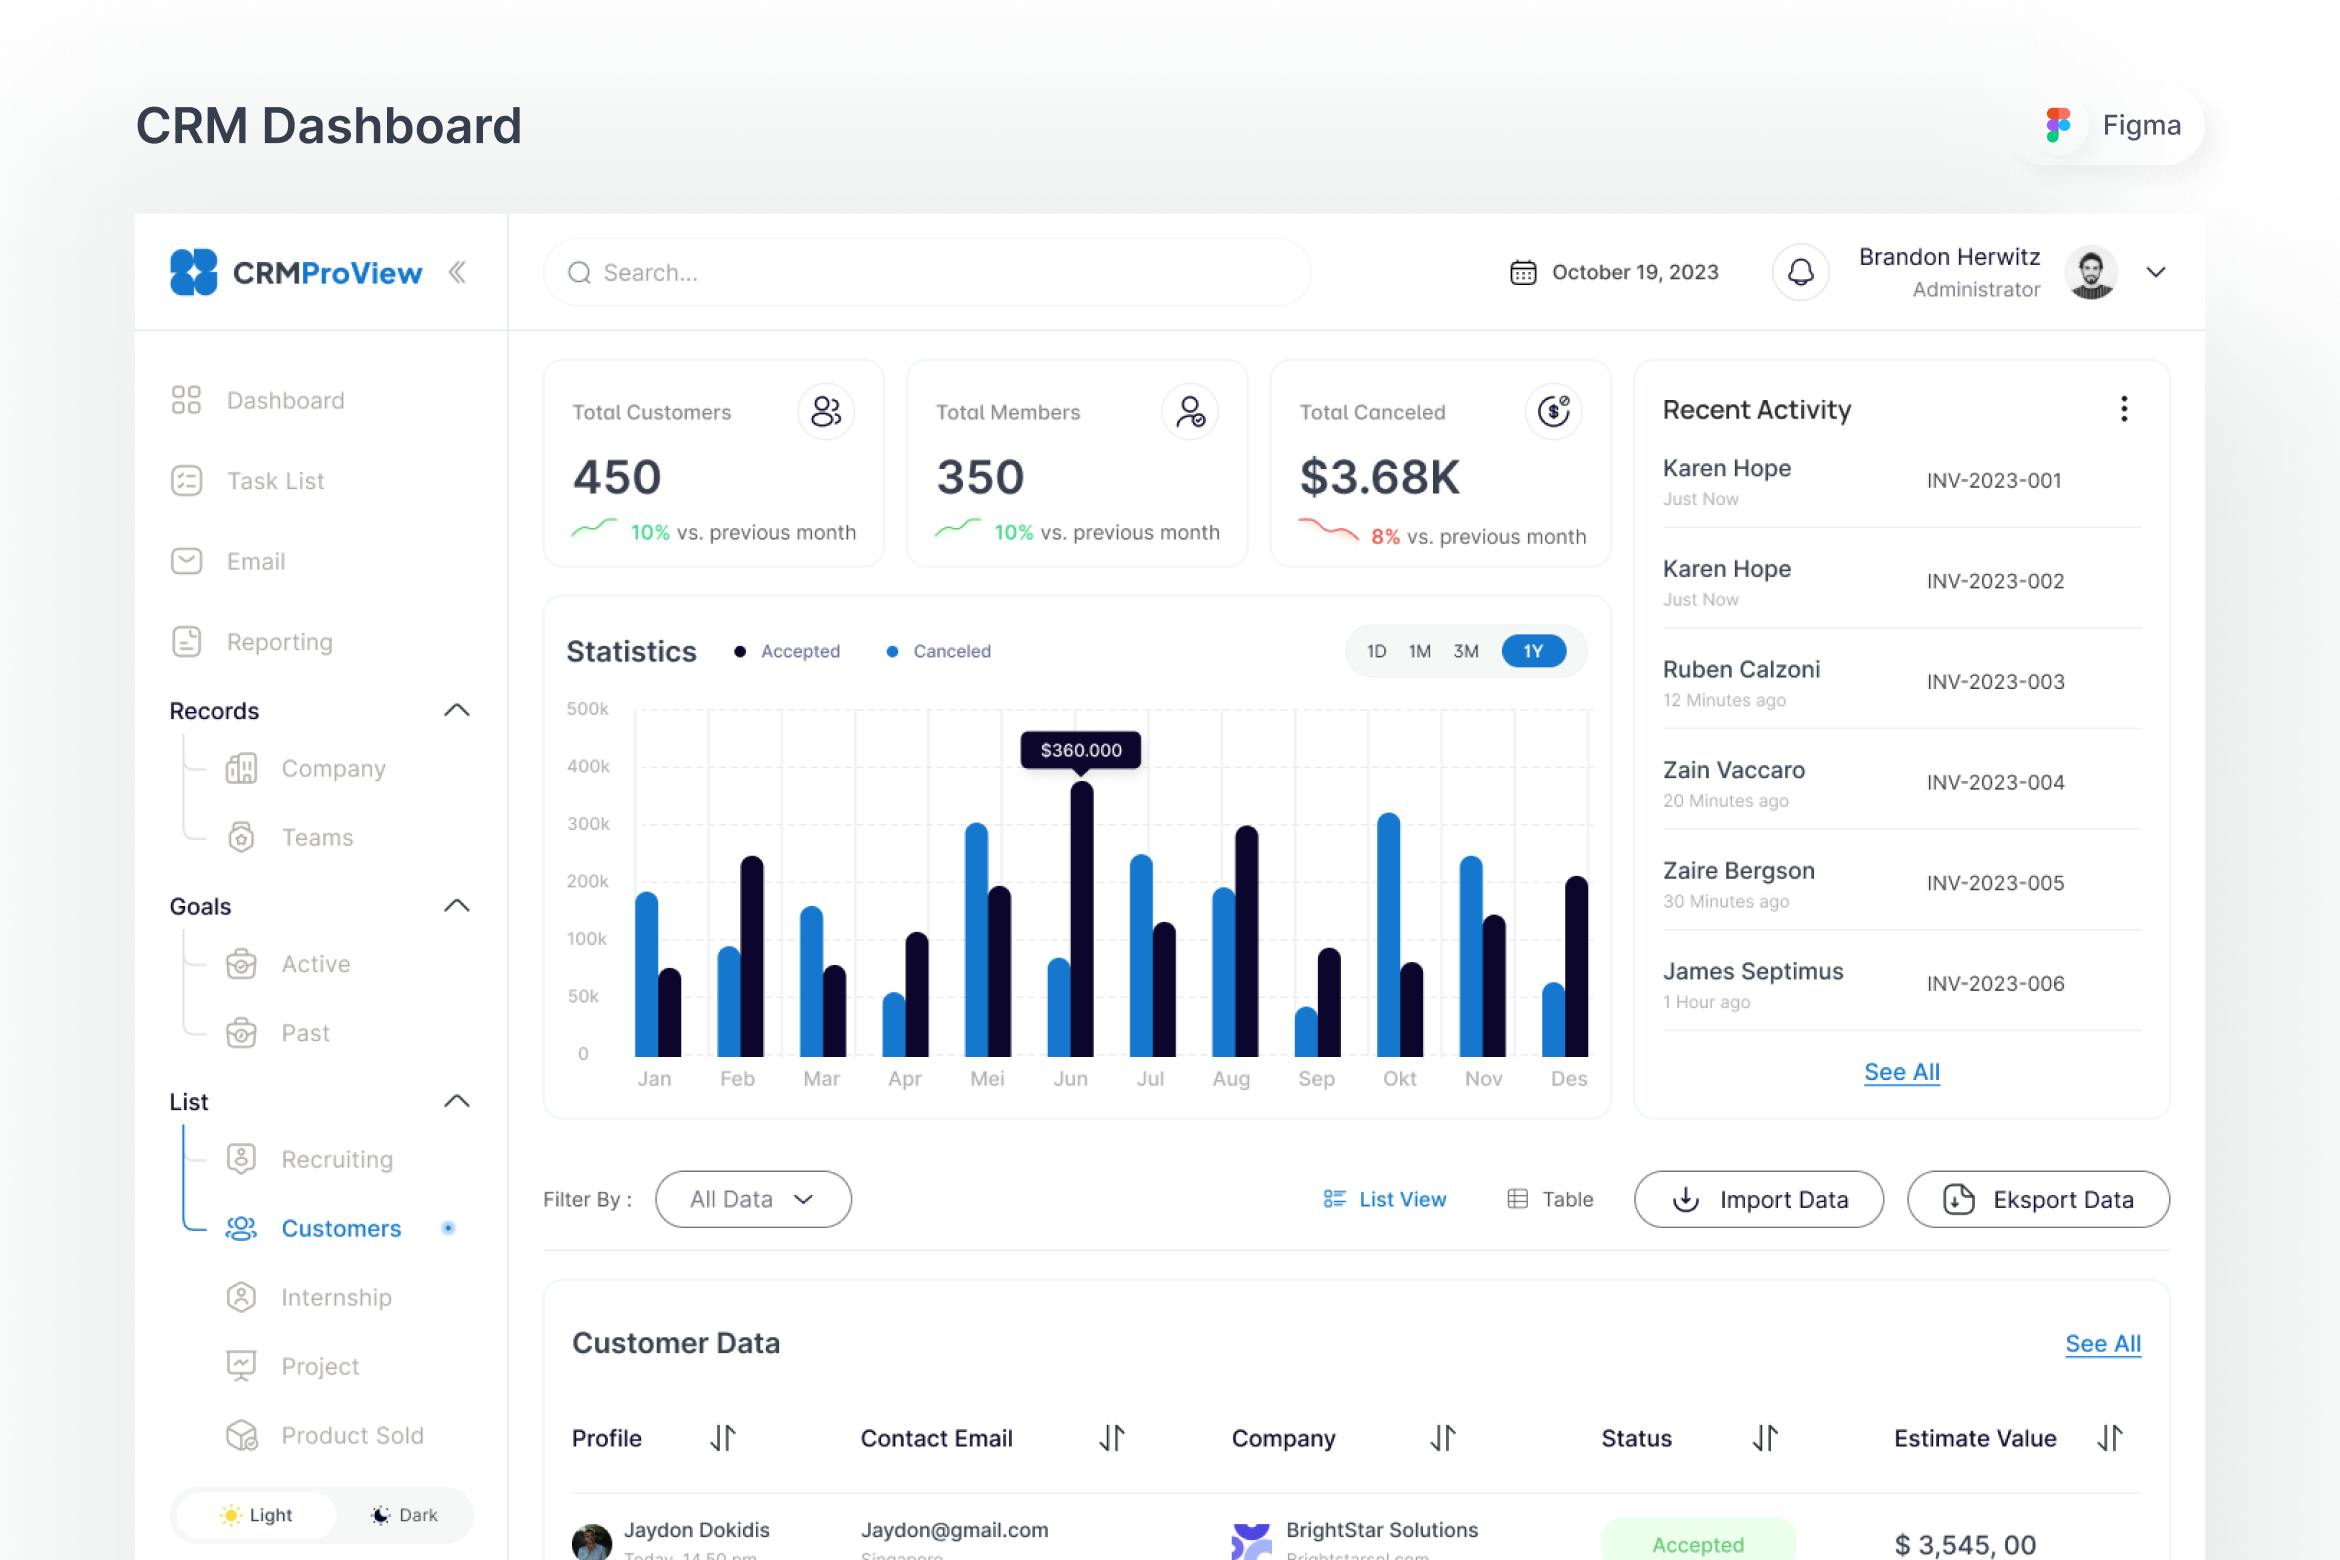The width and height of the screenshot is (2340, 1560).
Task: Select Customers in List
Action: [x=314, y=1228]
